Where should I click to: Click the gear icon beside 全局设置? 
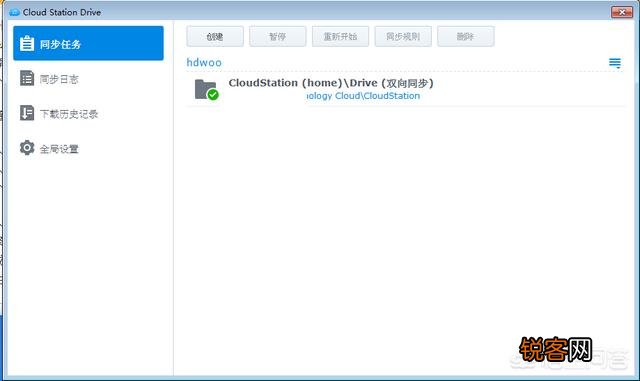tap(27, 148)
